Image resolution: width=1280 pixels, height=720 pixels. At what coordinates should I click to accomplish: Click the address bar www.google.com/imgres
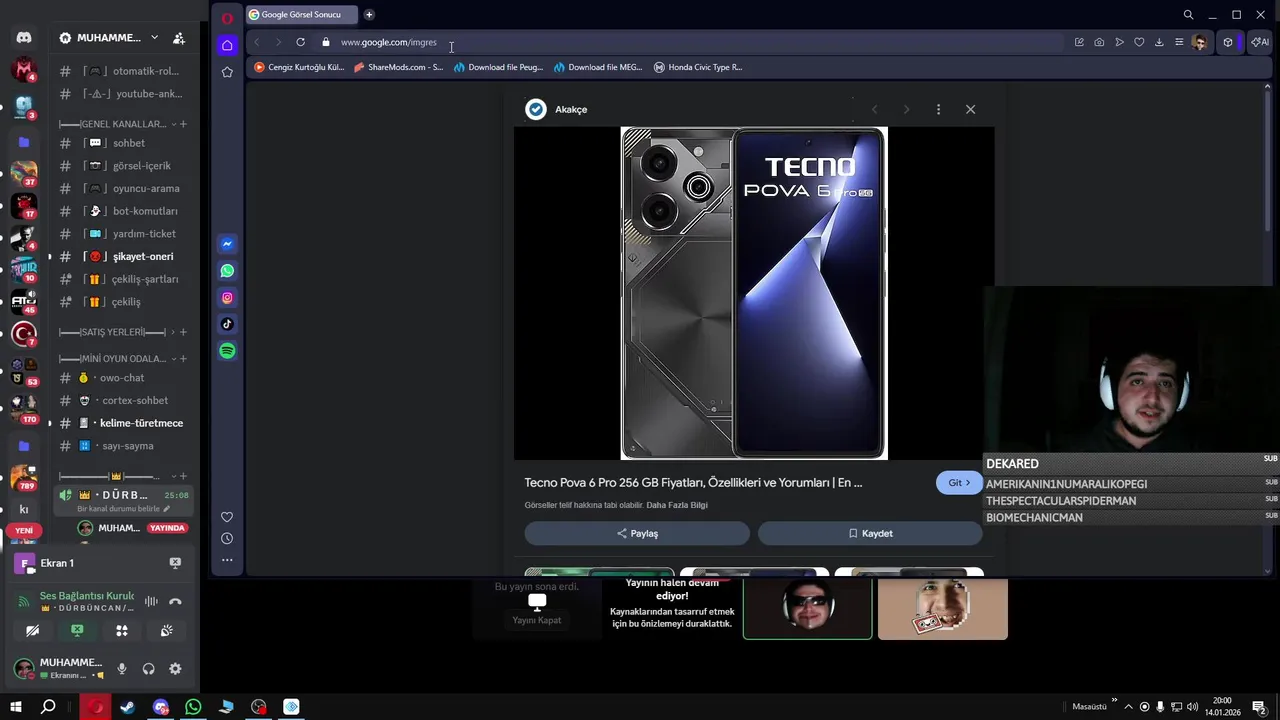tap(388, 42)
